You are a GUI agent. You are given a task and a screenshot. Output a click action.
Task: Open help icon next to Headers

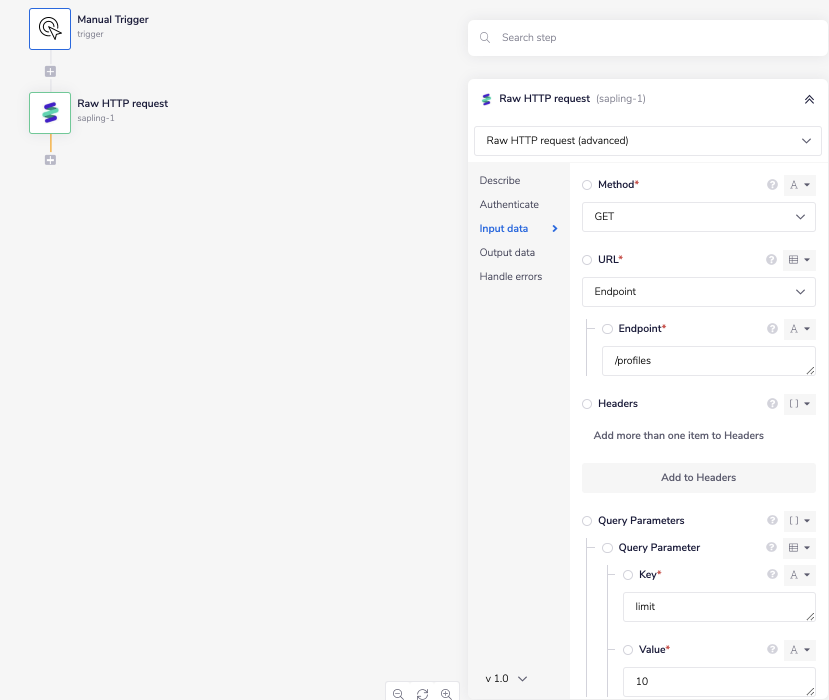(x=771, y=404)
